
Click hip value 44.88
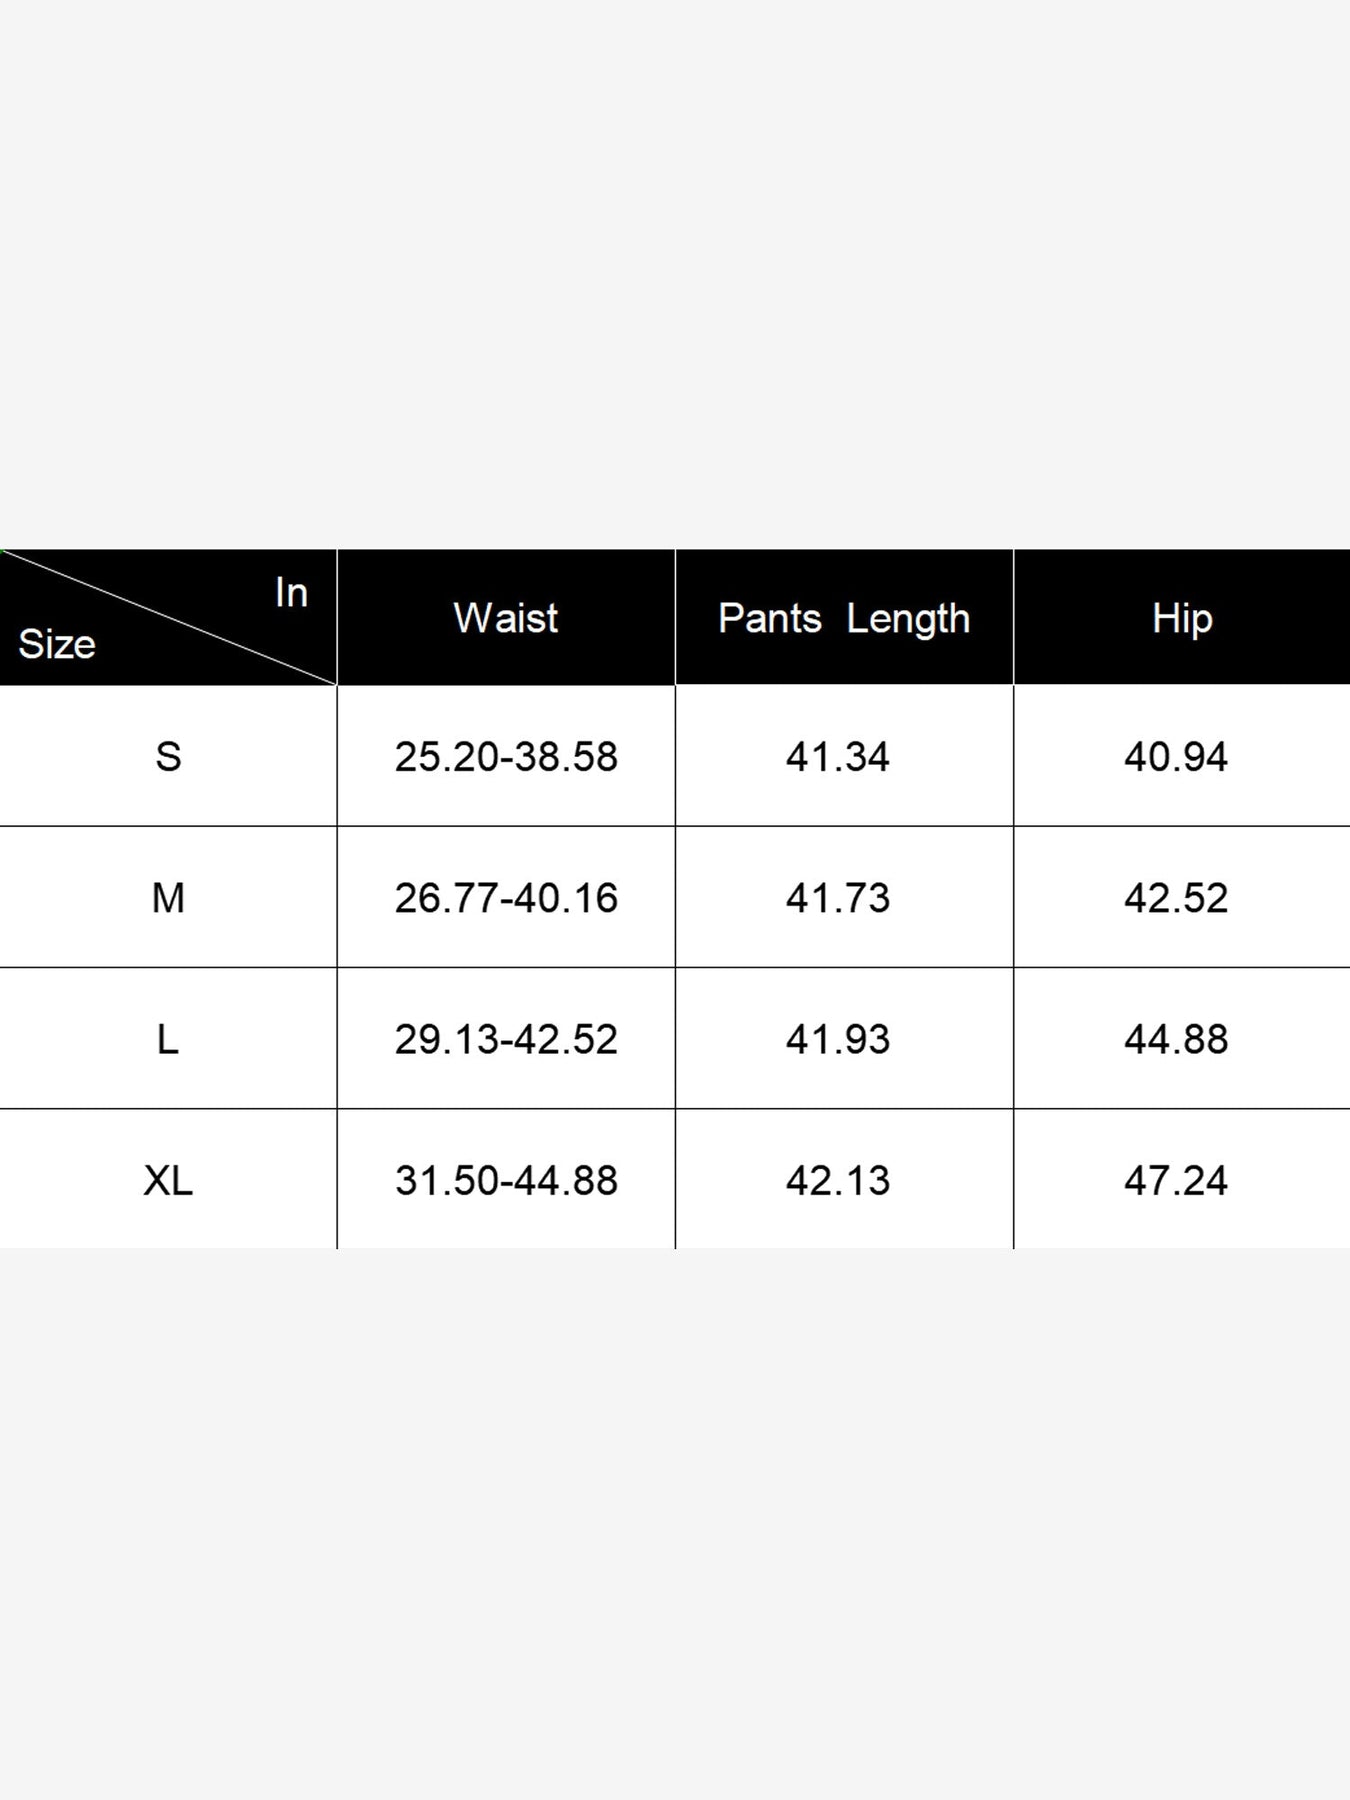1176,1039
